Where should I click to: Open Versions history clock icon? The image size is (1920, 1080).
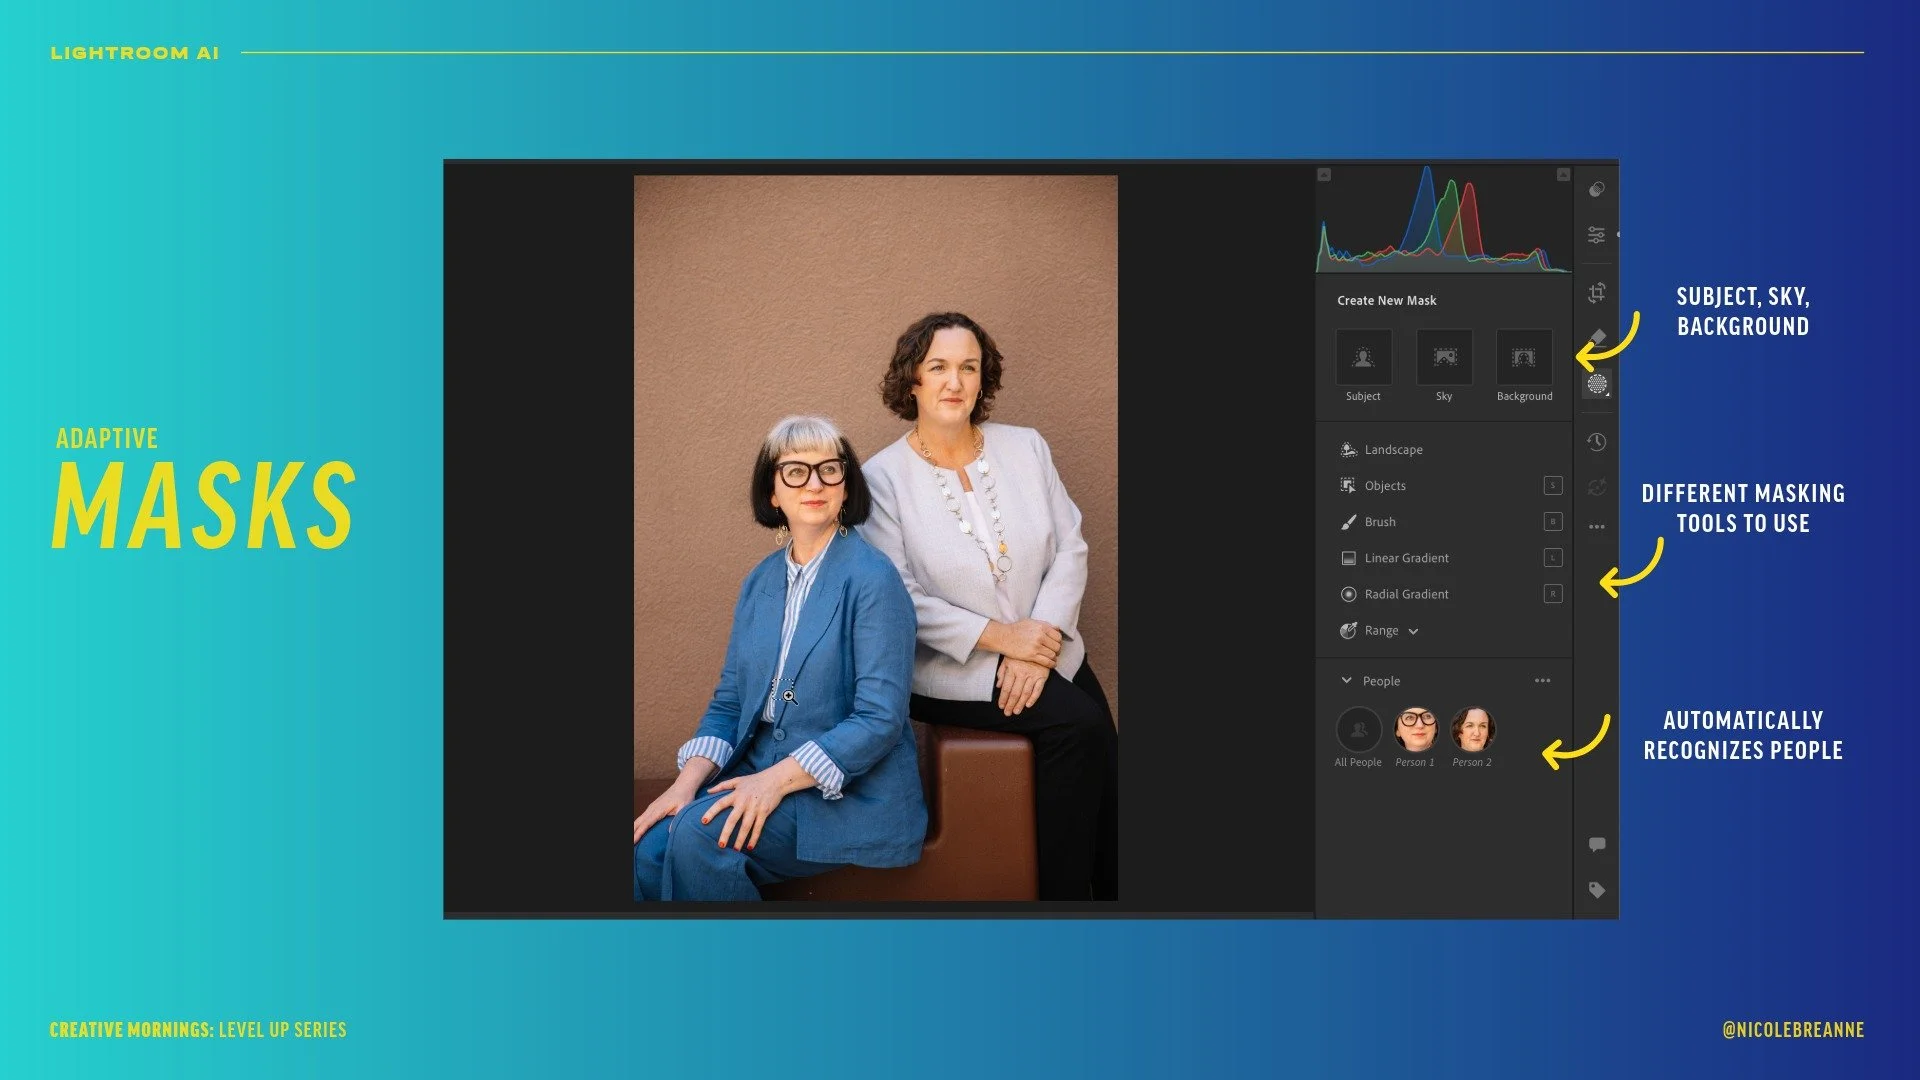[1597, 442]
